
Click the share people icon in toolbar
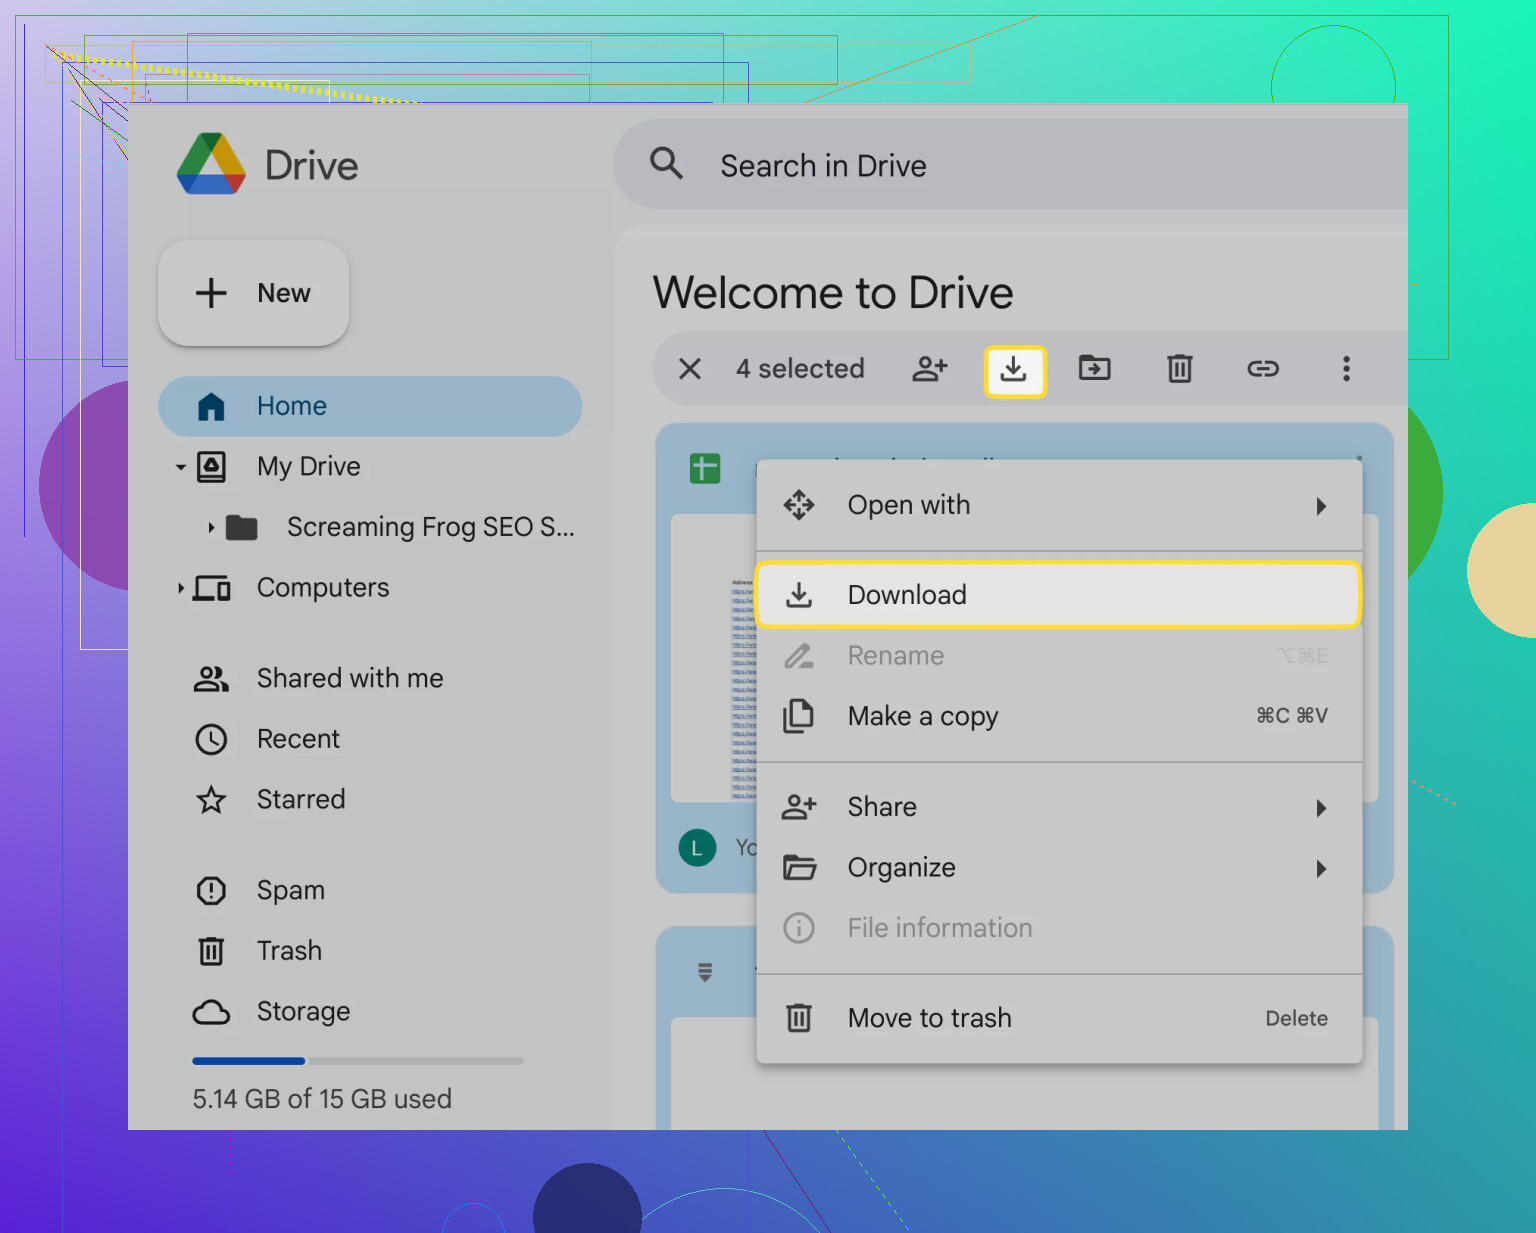click(929, 369)
